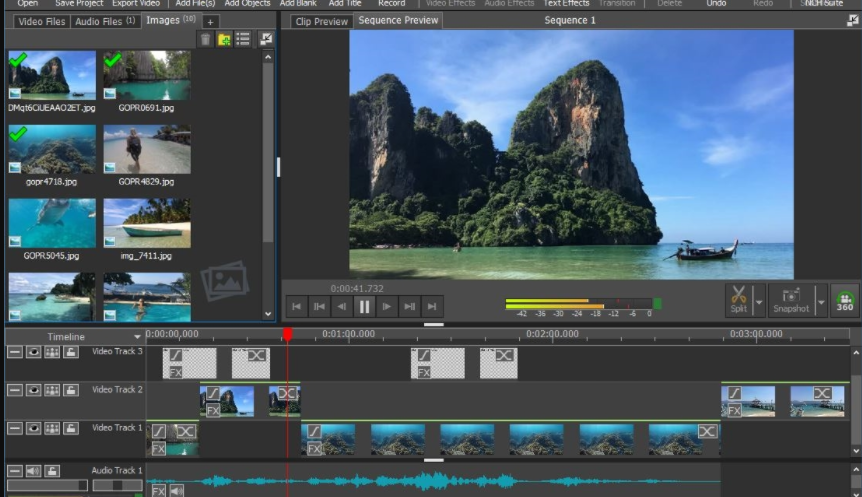Click fade curve icon on first Video Track 1 clip
Image resolution: width=862 pixels, height=497 pixels.
159,432
